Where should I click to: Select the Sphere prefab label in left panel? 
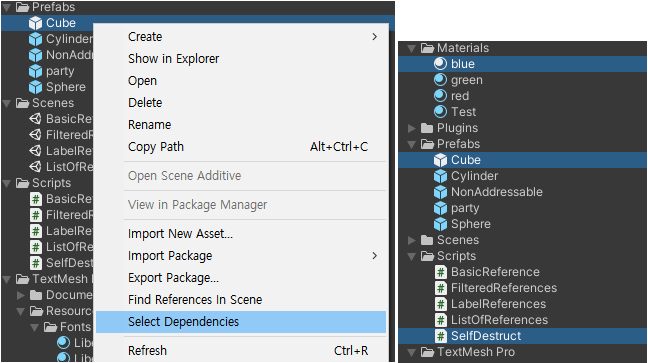click(x=66, y=87)
